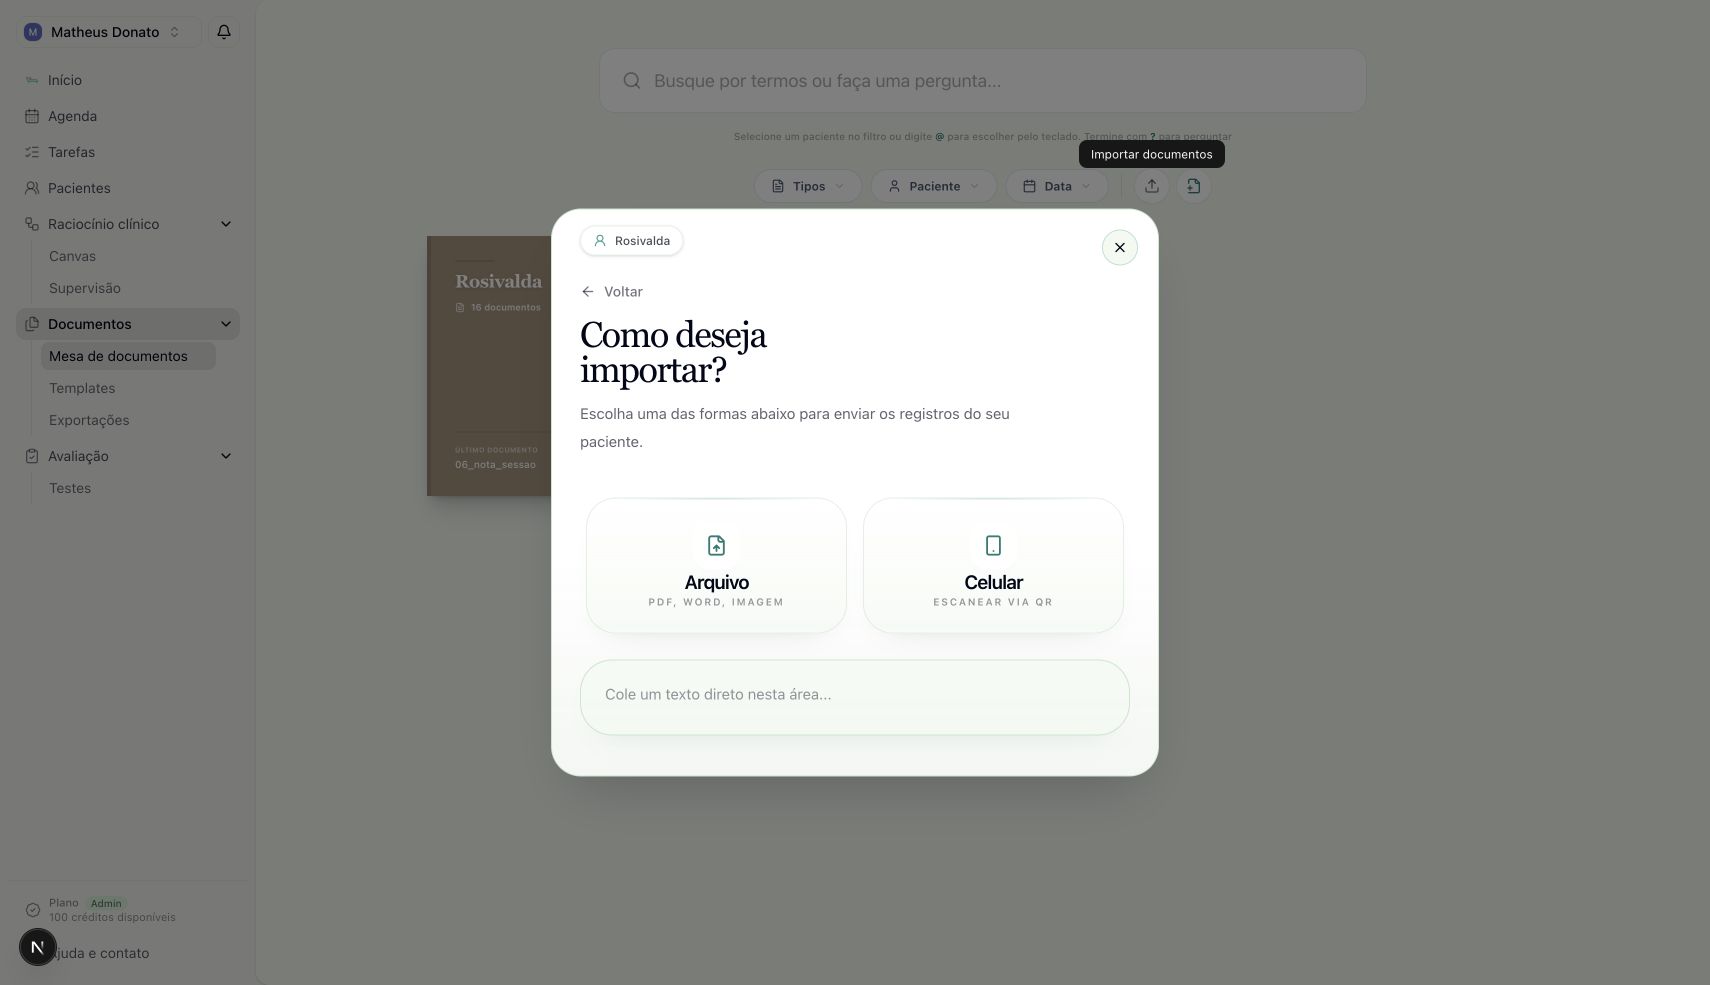Click the Rosivalda patient chip

pos(632,241)
